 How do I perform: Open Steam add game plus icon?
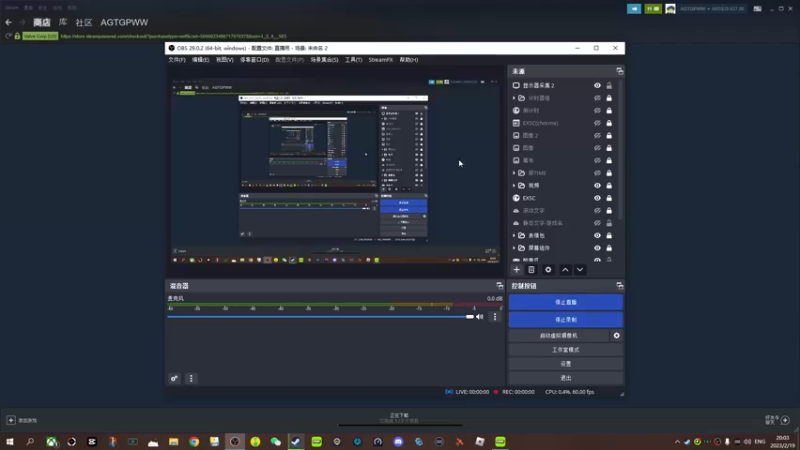tap(11, 420)
